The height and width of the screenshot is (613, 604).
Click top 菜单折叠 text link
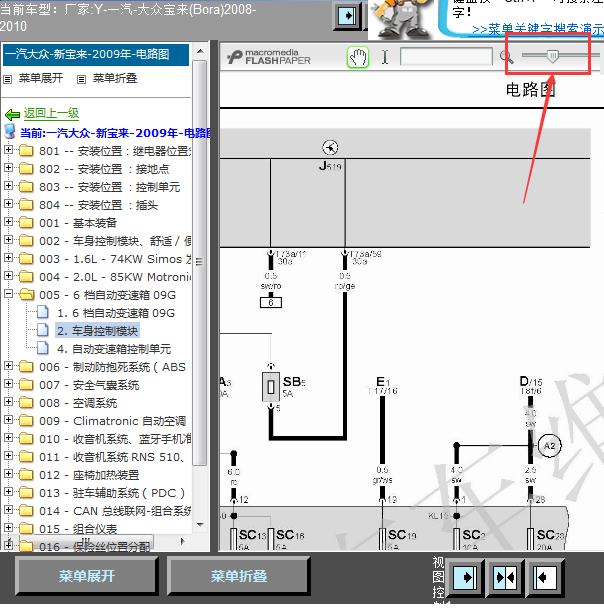pos(115,78)
